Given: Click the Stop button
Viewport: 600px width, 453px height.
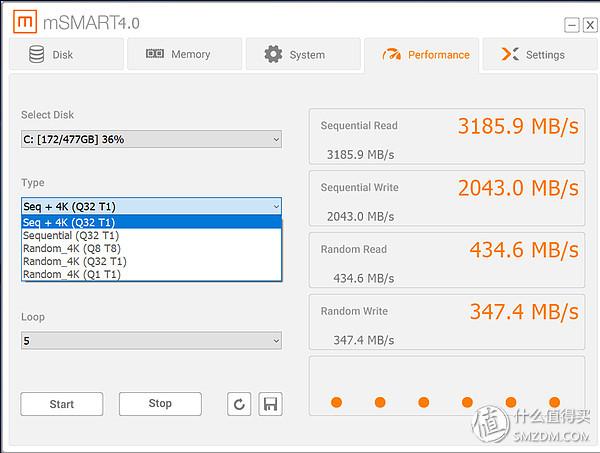Looking at the screenshot, I should [x=160, y=404].
